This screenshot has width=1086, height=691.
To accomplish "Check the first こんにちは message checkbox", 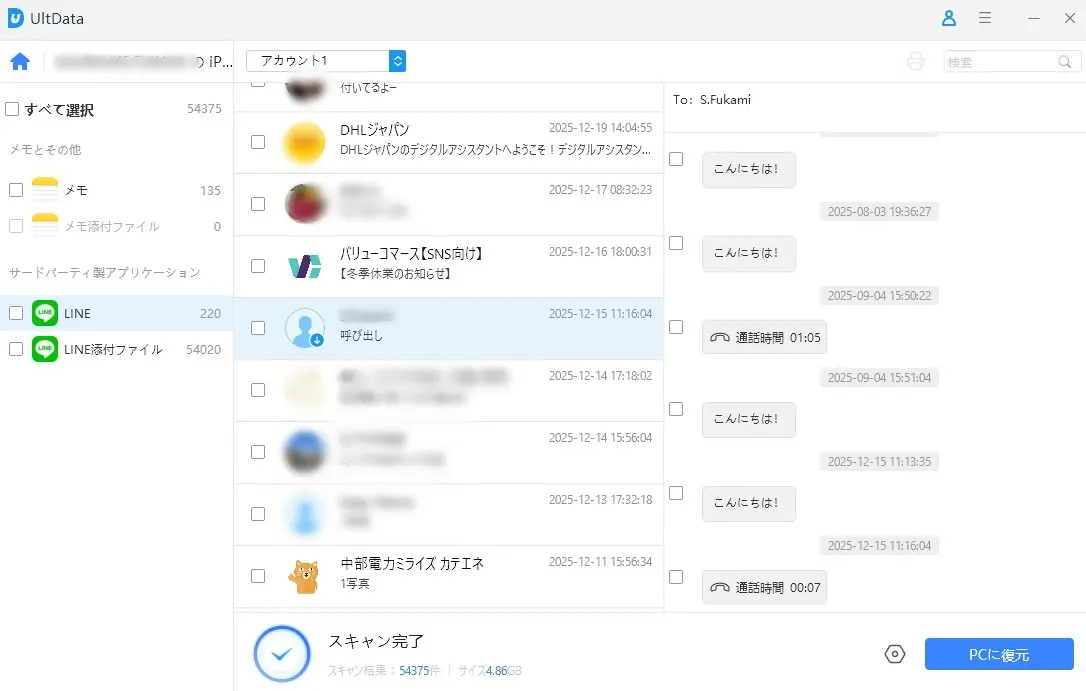I will tap(676, 158).
